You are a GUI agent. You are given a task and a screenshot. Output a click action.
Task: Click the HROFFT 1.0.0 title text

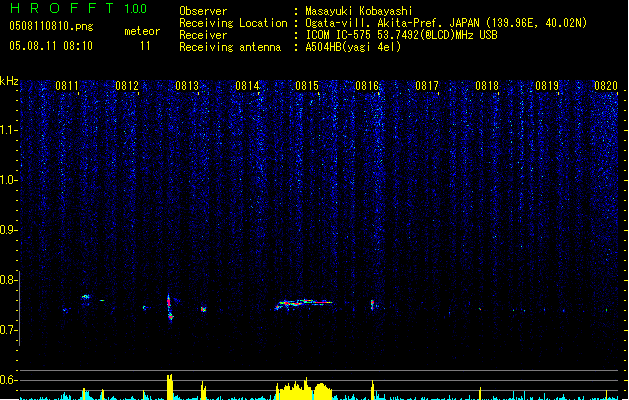tap(78, 8)
